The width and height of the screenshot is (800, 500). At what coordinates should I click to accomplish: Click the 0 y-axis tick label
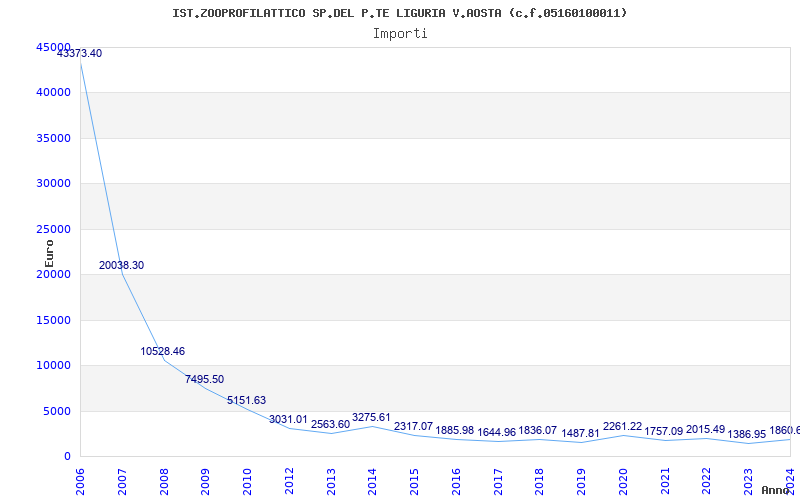[x=67, y=457]
